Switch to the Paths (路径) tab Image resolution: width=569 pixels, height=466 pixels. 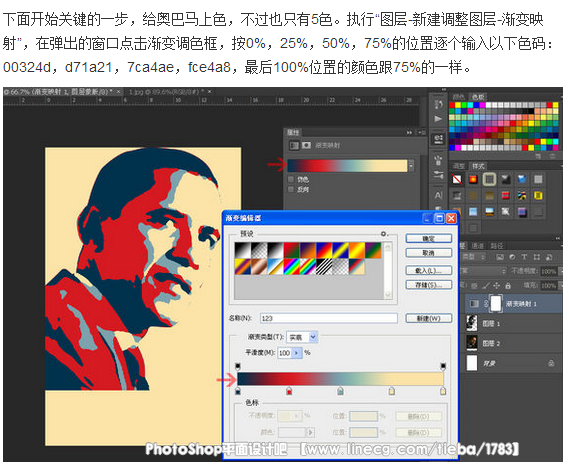coord(497,246)
